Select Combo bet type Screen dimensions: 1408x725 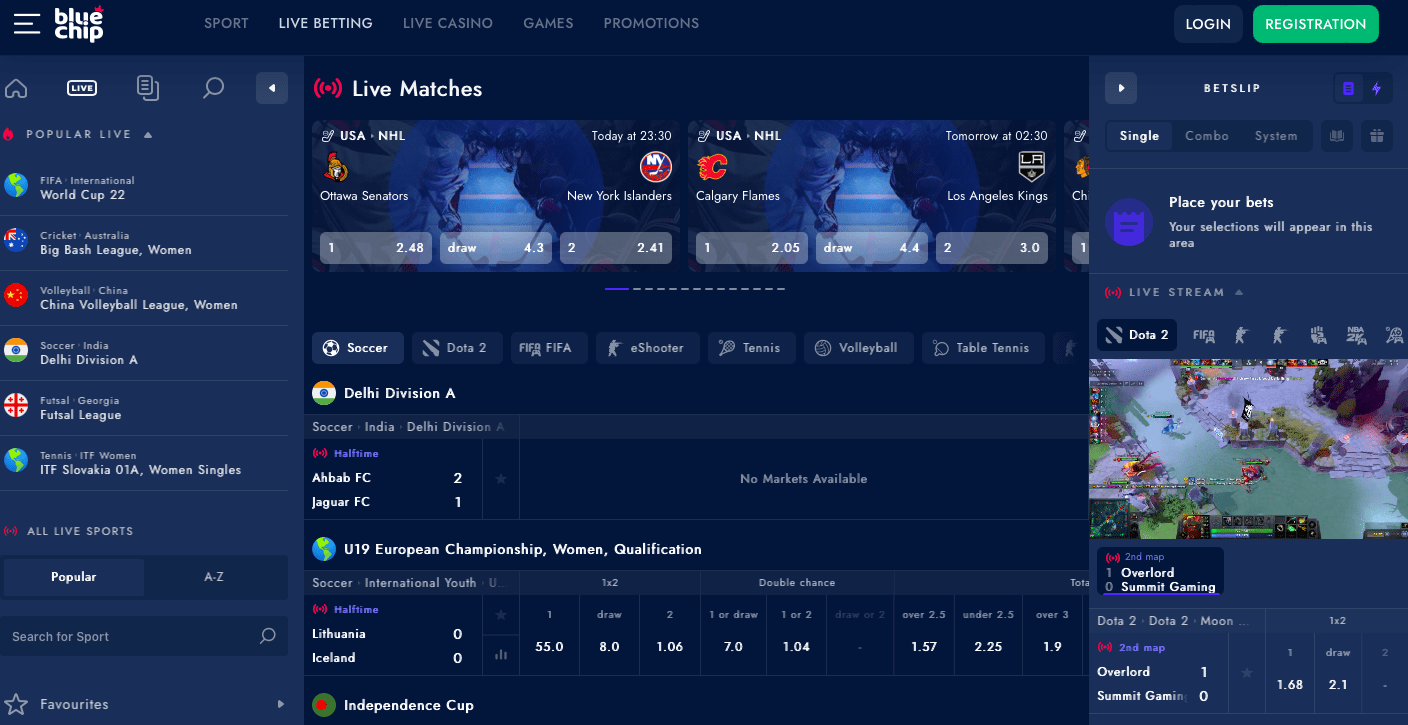point(1207,136)
